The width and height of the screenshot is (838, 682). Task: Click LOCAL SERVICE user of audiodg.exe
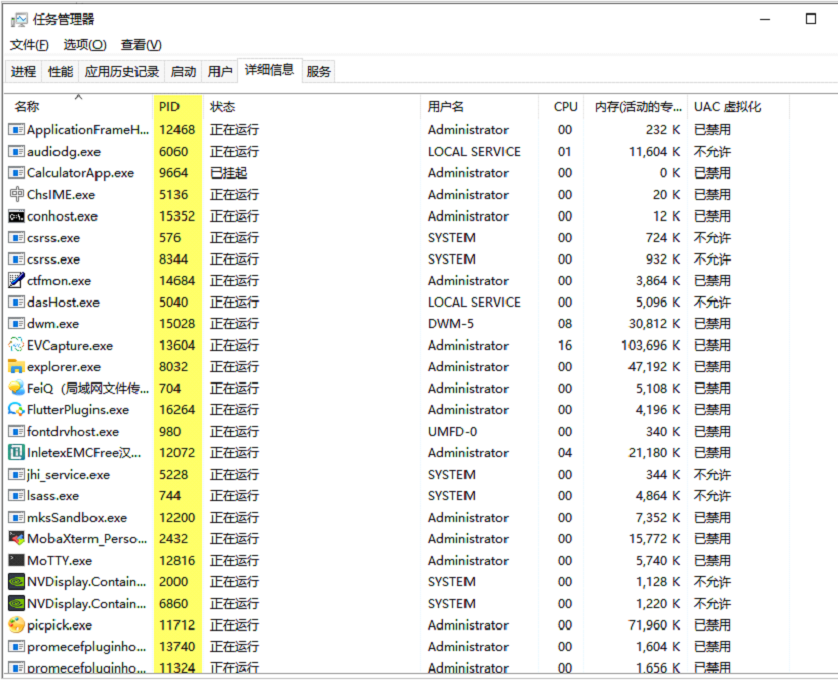[474, 152]
